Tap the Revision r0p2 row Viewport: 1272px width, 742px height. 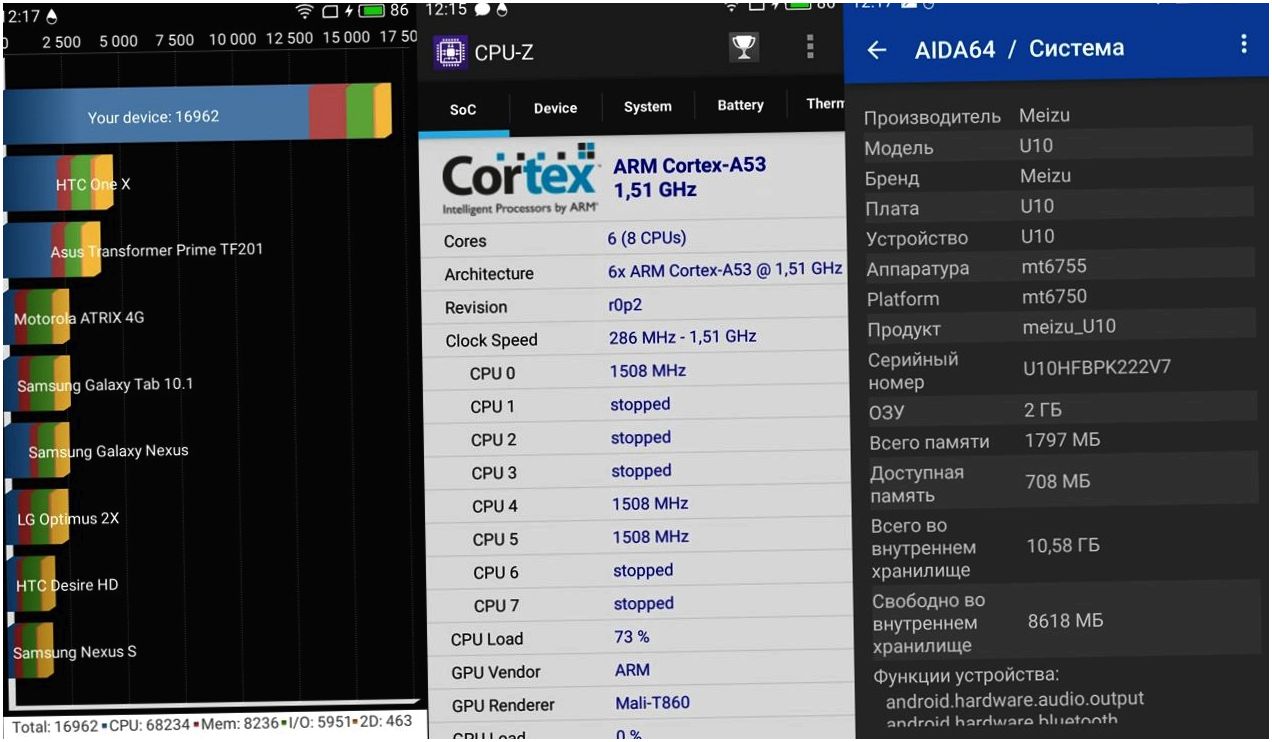pyautogui.click(x=637, y=306)
